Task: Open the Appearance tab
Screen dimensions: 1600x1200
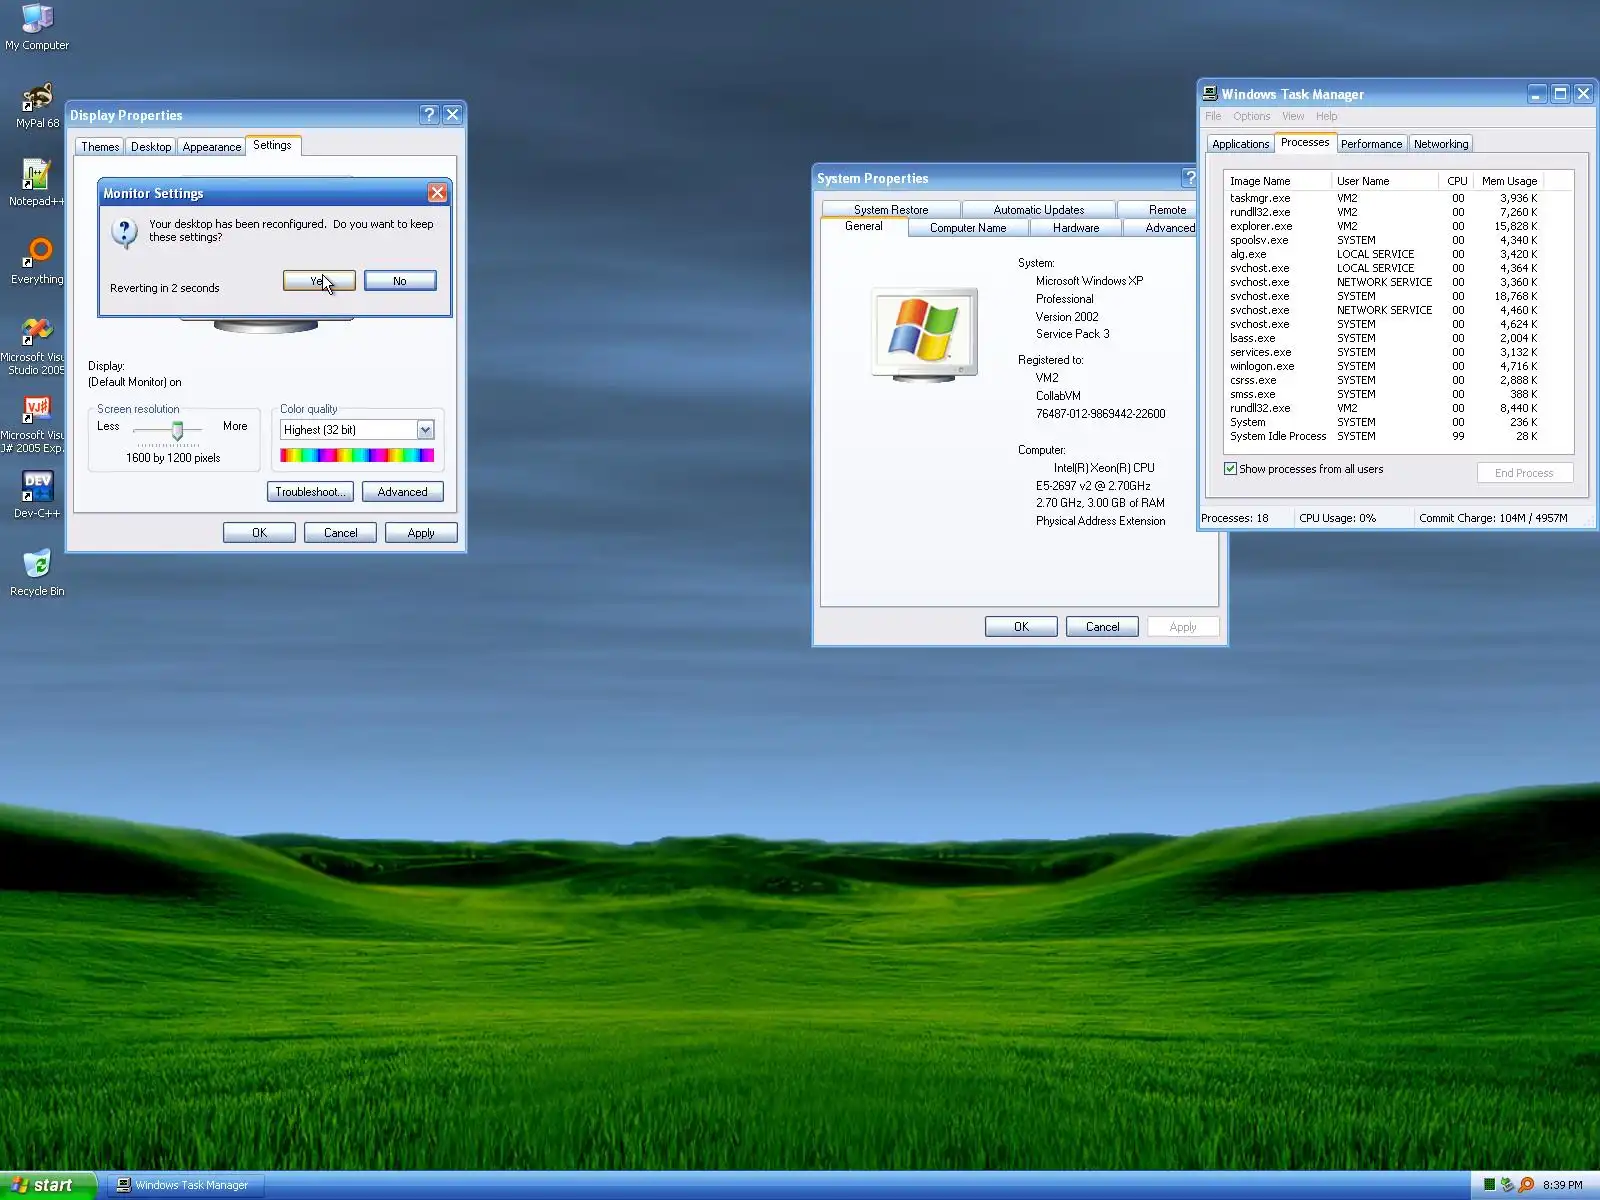Action: [x=212, y=147]
